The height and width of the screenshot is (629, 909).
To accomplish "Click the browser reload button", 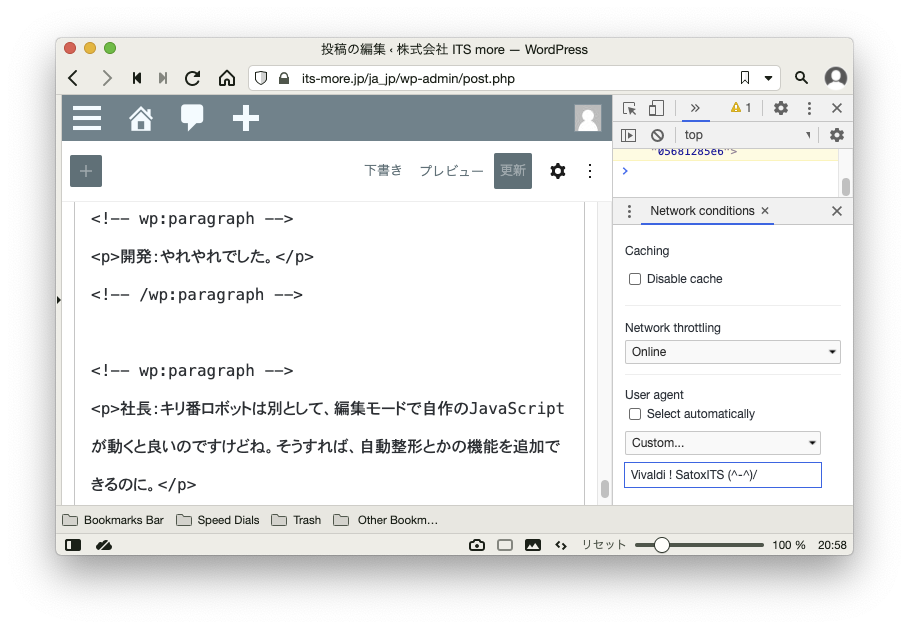I will tap(193, 78).
